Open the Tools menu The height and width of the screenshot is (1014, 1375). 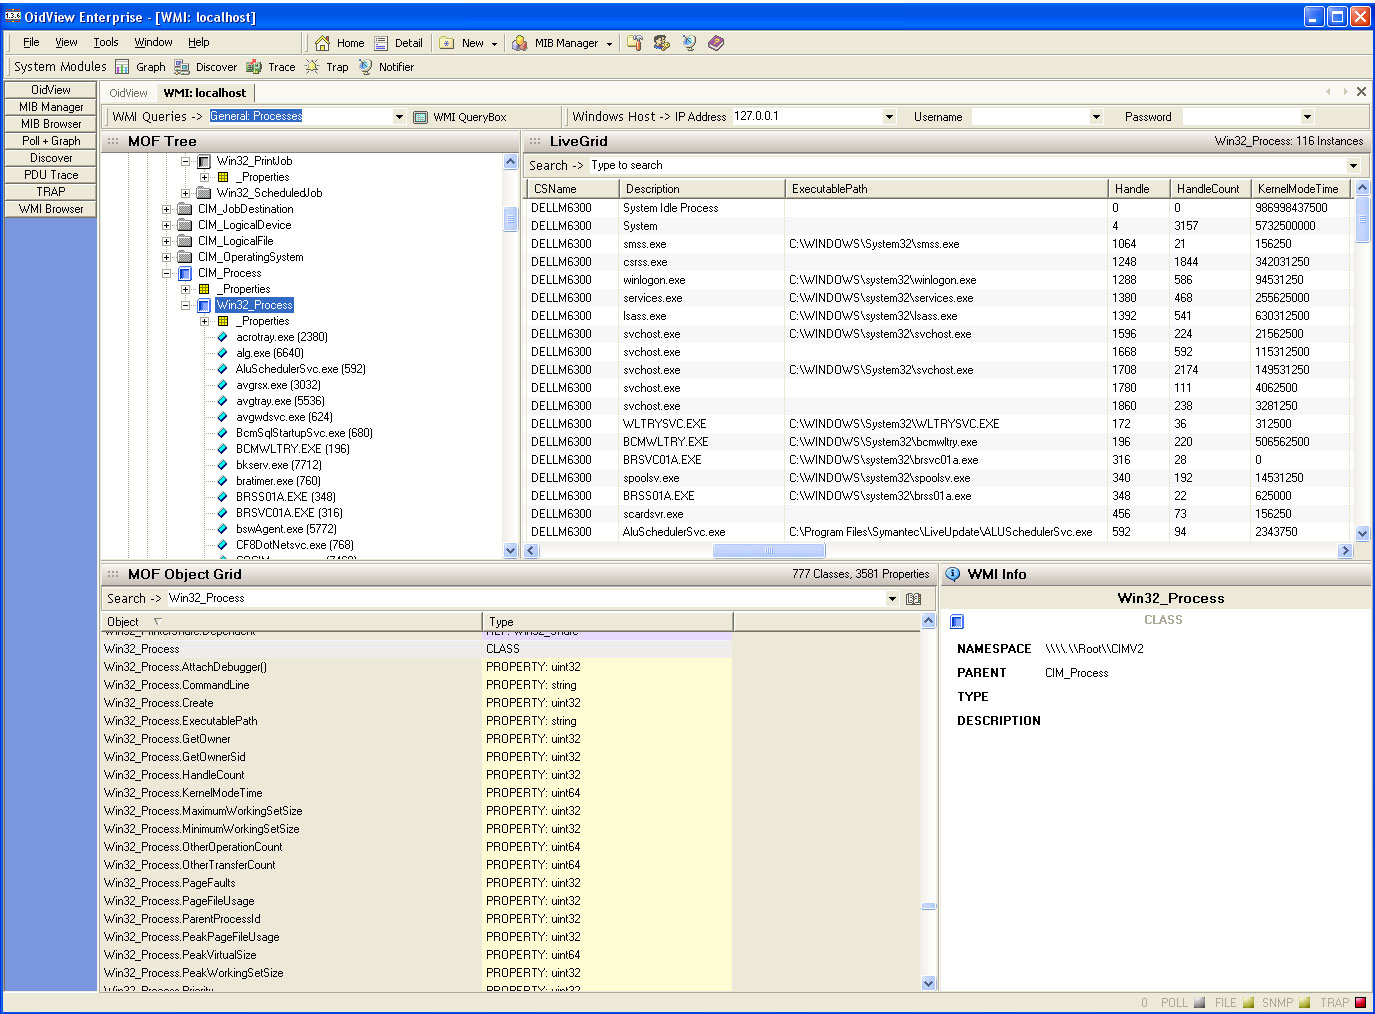pyautogui.click(x=106, y=42)
